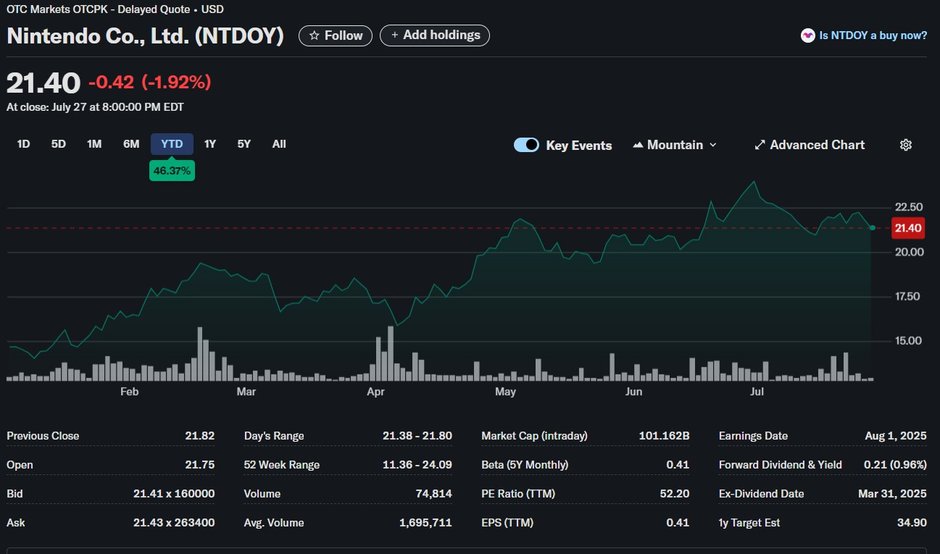The image size is (940, 554).
Task: Click the Nintendo Co., Ltd. (NTDOY) heading
Action: [145, 36]
